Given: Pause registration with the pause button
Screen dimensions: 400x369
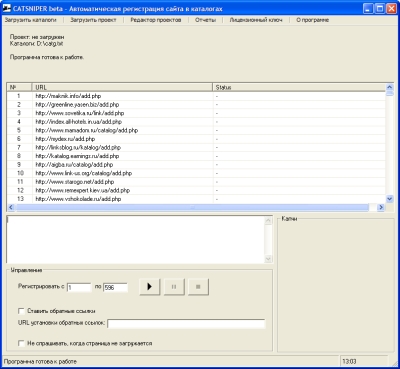Looking at the screenshot, I should (174, 287).
